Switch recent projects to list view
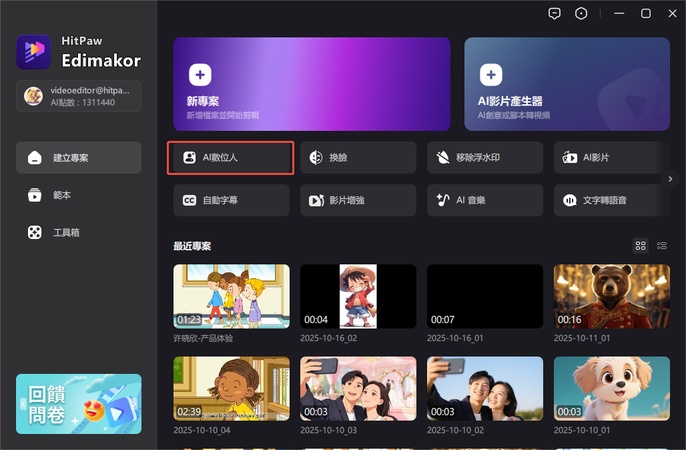The width and height of the screenshot is (686, 450). point(662,246)
